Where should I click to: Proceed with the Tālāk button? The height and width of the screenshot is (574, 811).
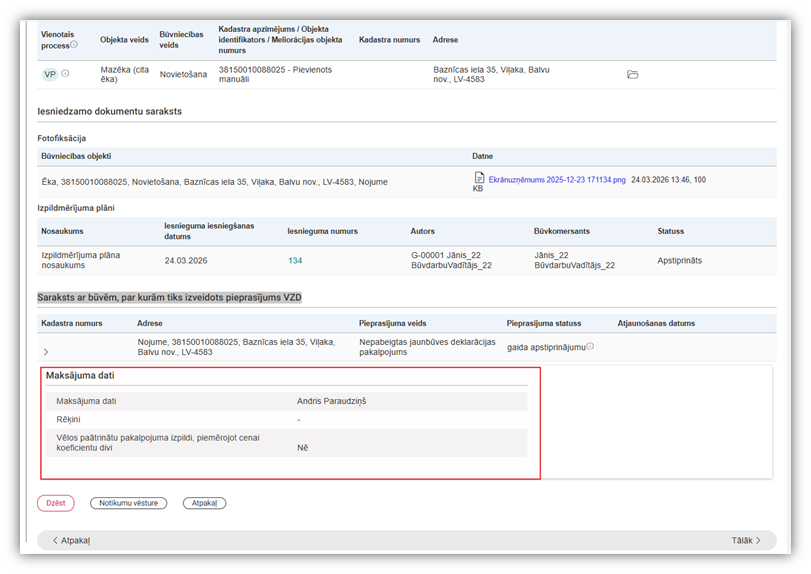pos(746,540)
